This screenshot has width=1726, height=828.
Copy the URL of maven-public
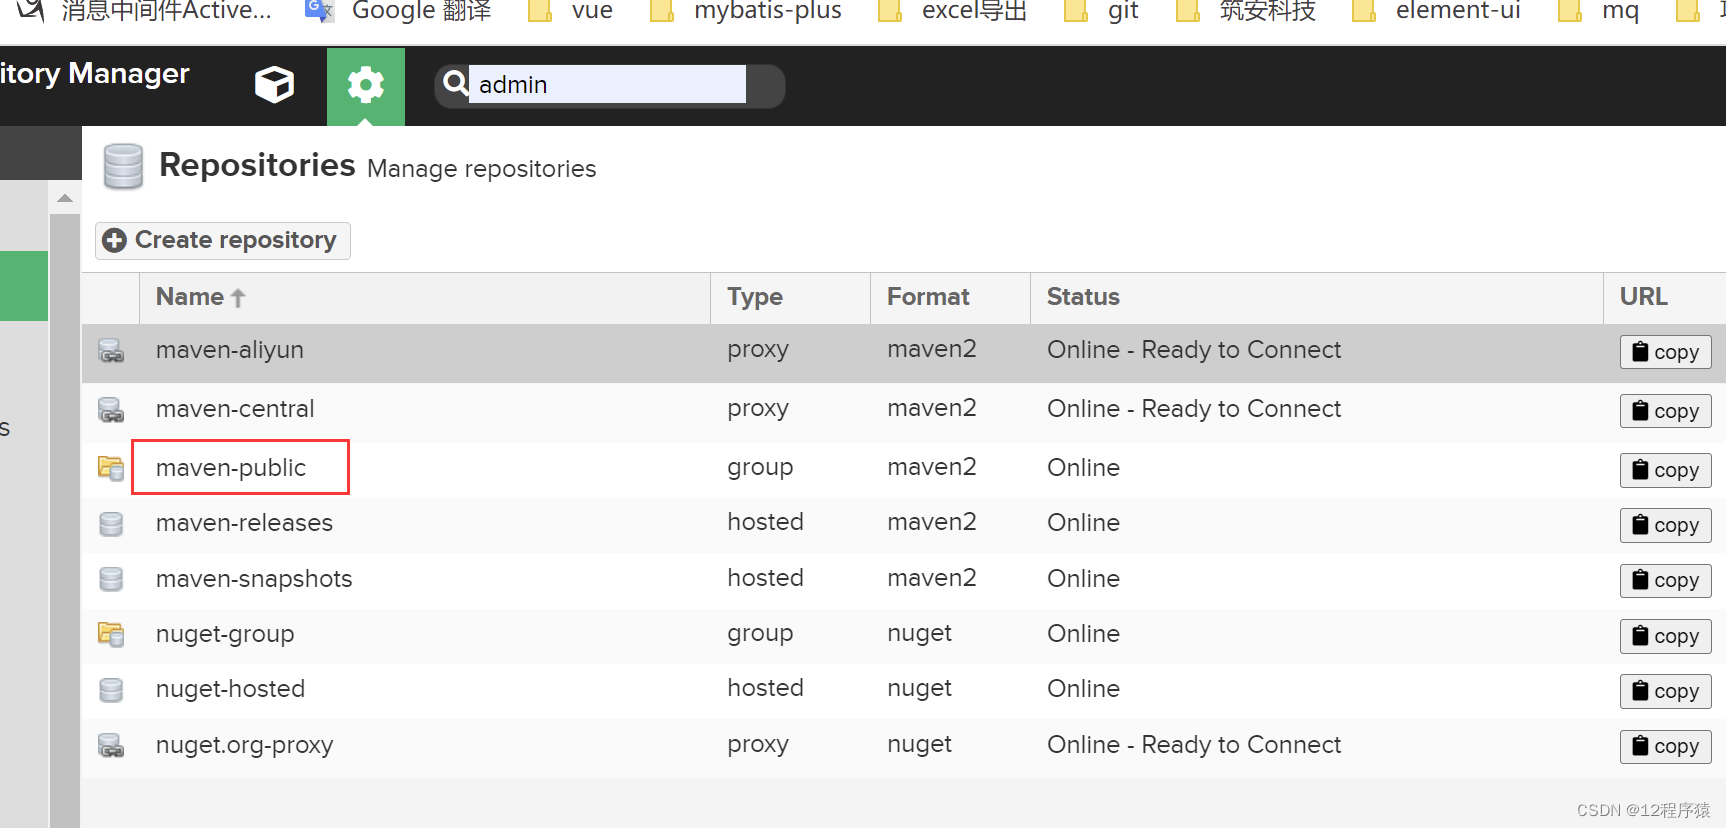point(1665,470)
